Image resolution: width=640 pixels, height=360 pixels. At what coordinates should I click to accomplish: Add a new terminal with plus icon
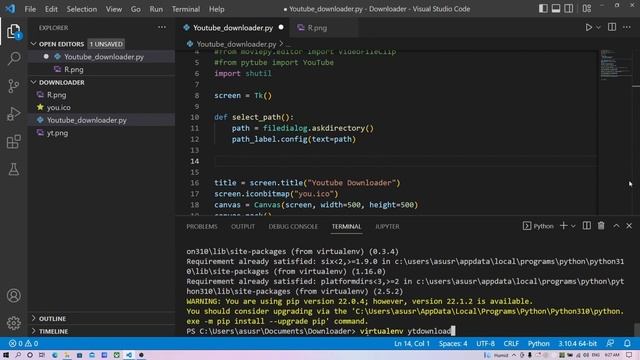coord(563,226)
